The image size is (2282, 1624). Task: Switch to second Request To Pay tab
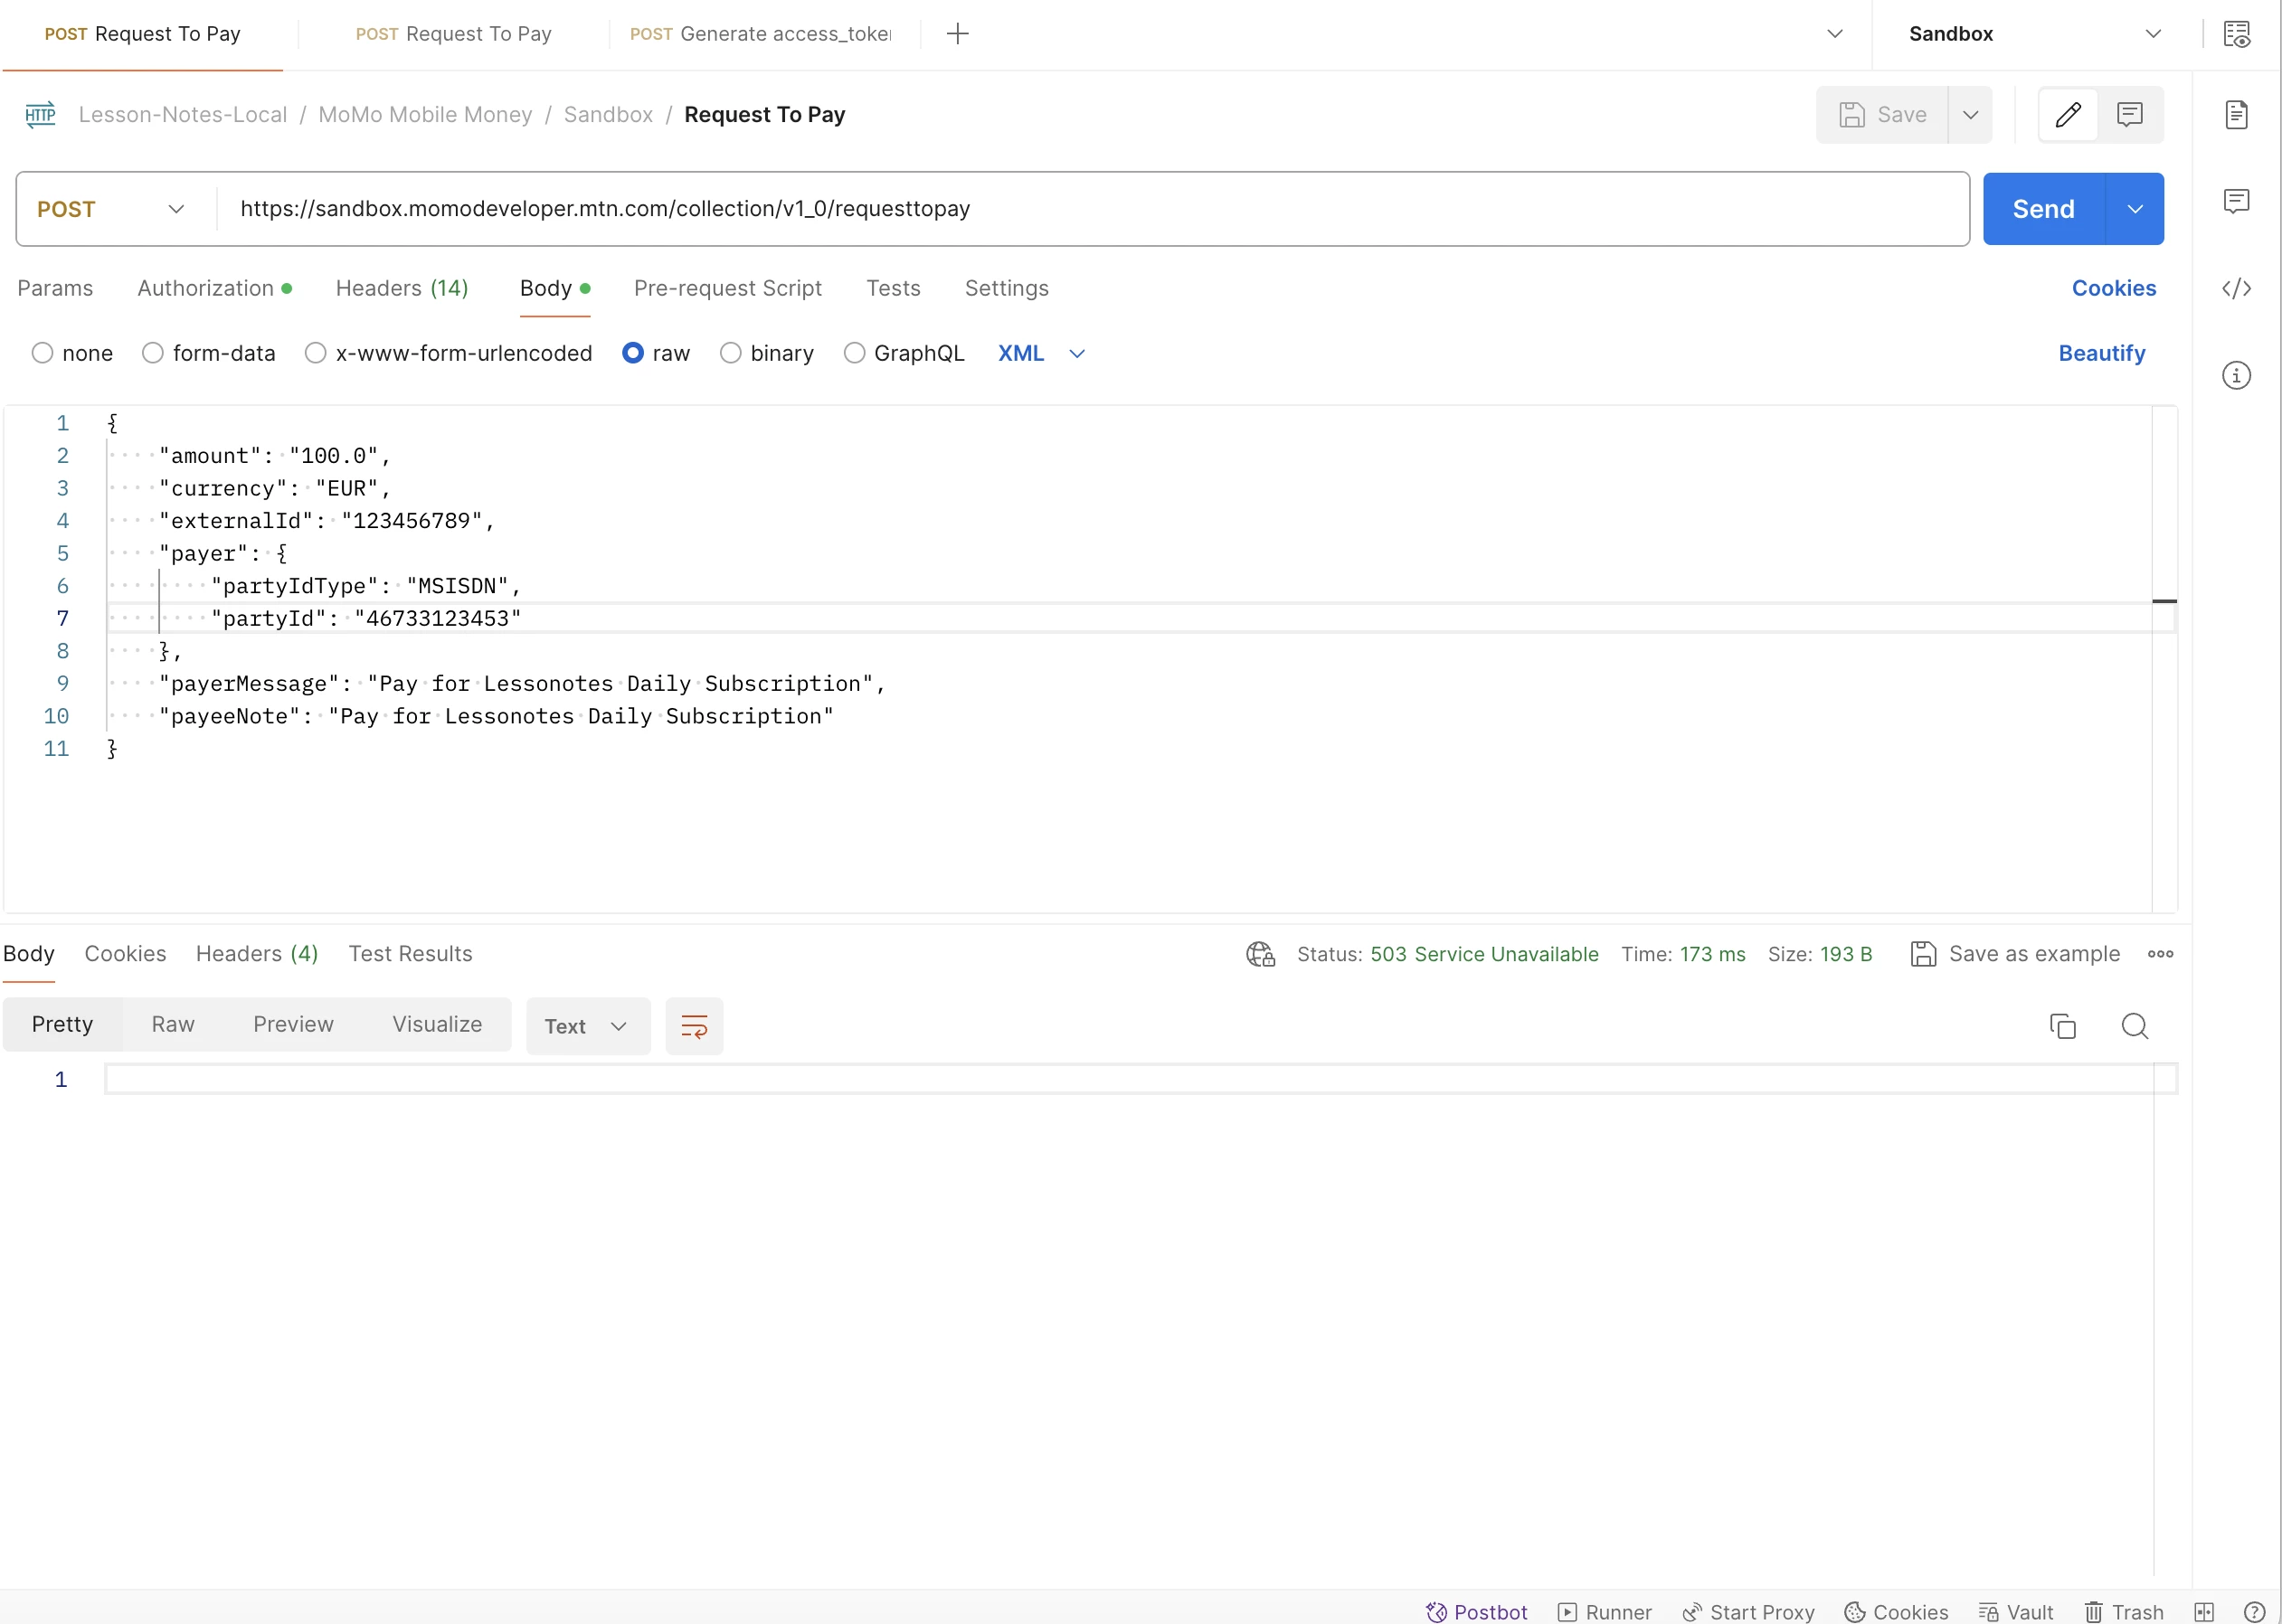coord(454,34)
